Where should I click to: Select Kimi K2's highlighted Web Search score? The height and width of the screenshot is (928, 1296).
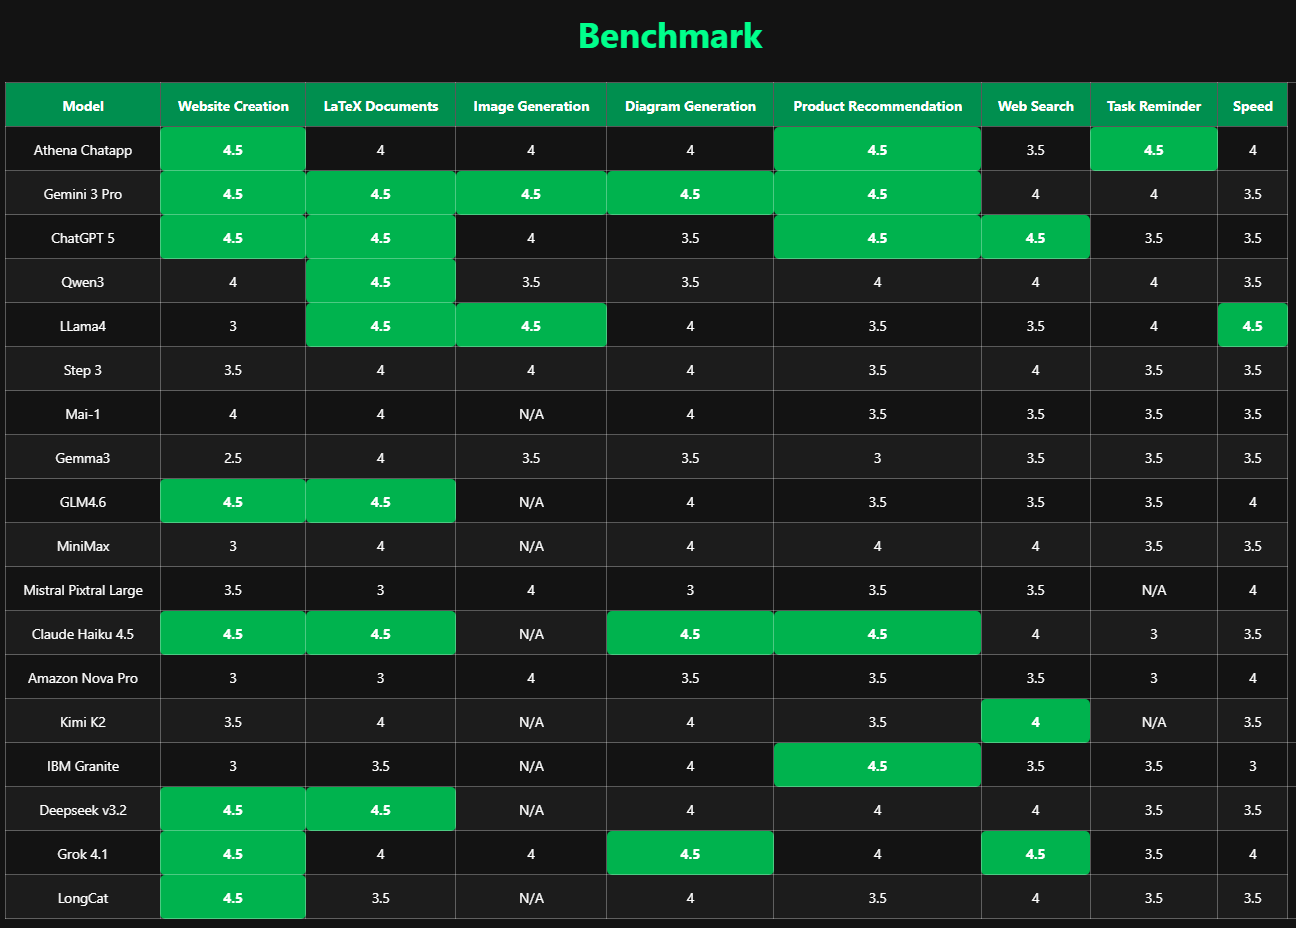pos(1035,722)
